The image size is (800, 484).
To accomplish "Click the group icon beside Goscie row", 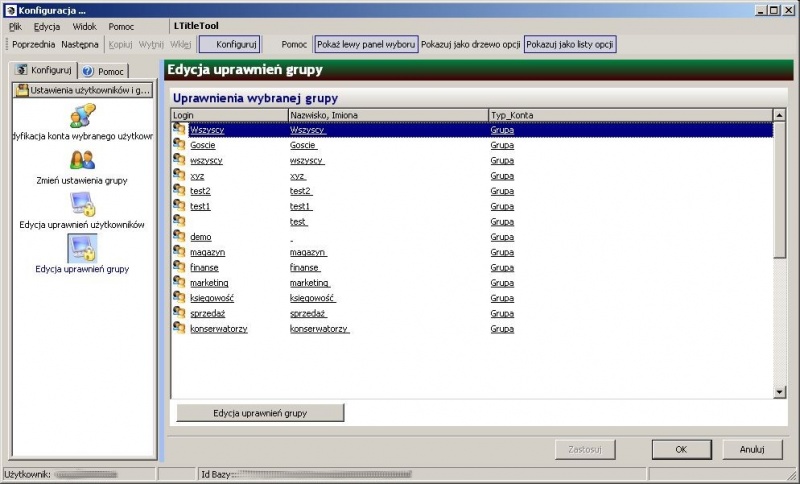I will [179, 144].
